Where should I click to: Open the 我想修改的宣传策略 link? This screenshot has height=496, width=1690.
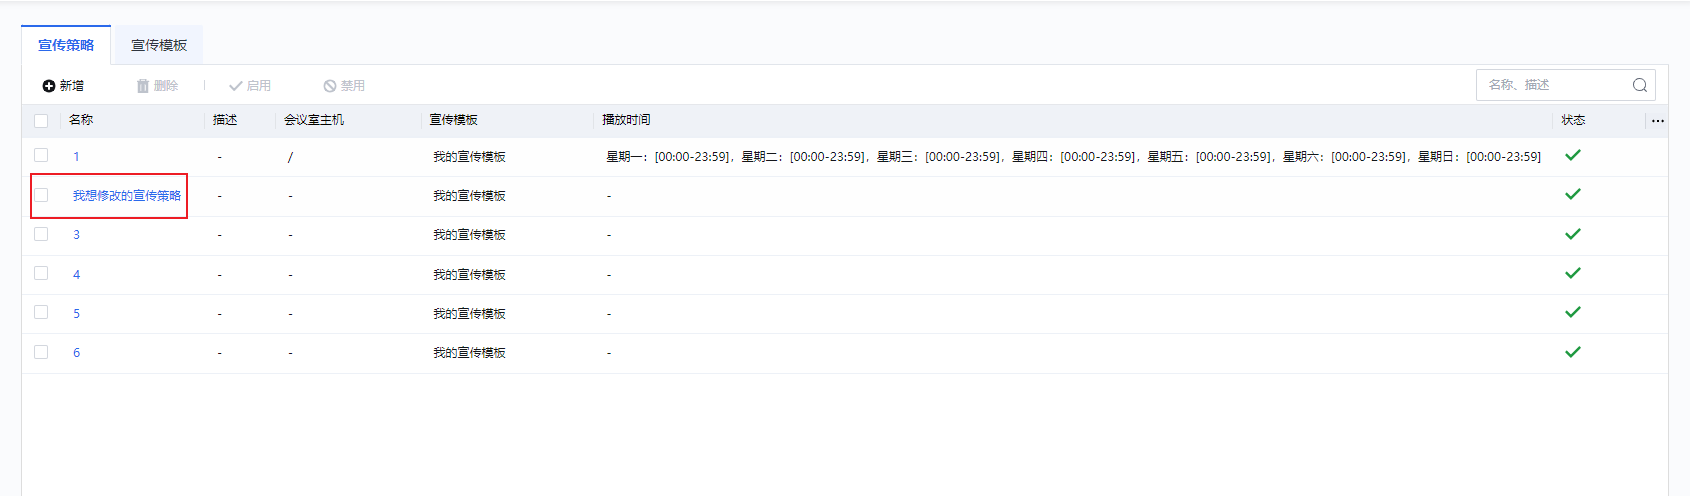pos(127,196)
